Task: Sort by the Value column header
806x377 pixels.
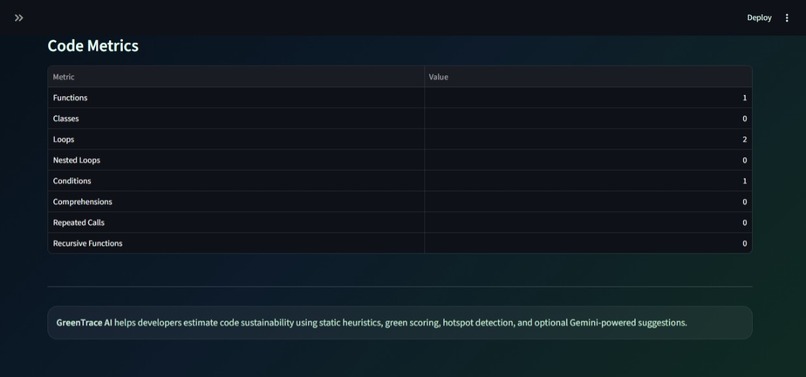Action: (x=588, y=77)
